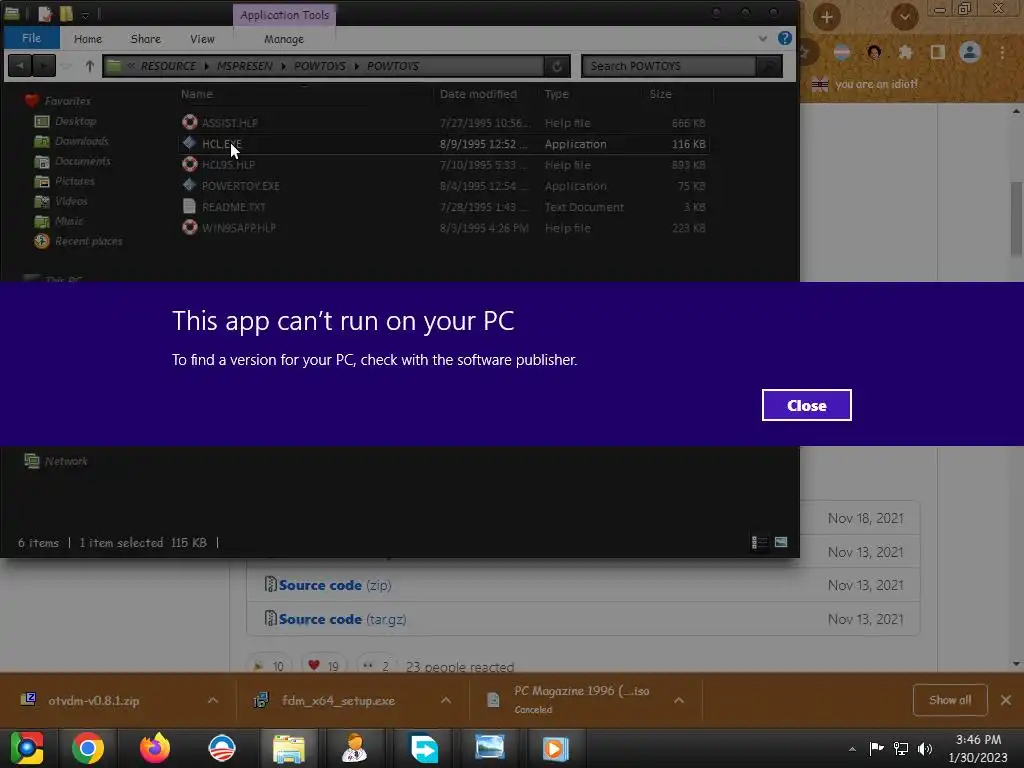Open PC Magazine 1996 download options chevron
This screenshot has height=768, width=1024.
click(x=679, y=701)
